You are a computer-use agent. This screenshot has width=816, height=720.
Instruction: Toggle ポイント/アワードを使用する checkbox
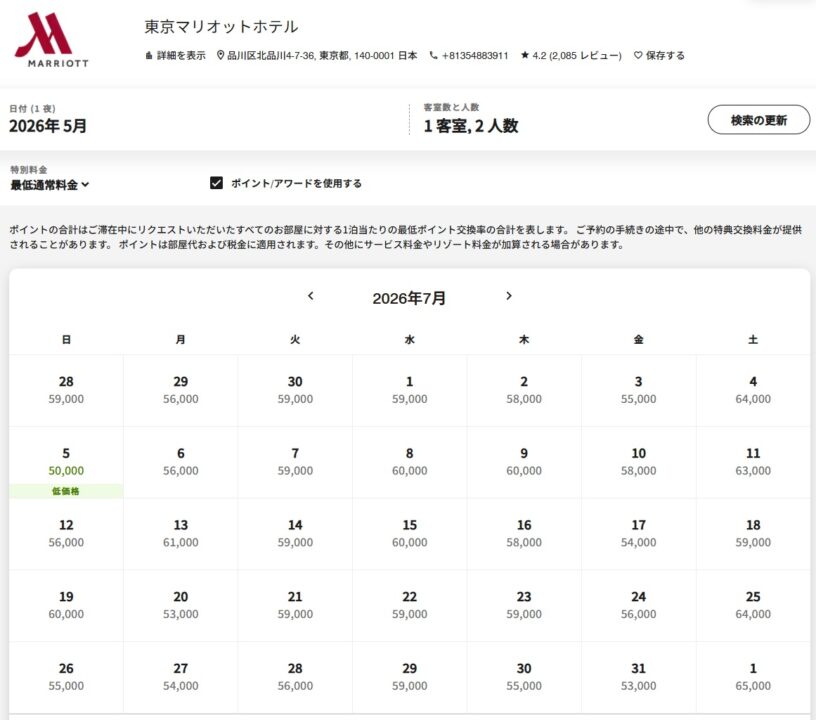pyautogui.click(x=216, y=183)
